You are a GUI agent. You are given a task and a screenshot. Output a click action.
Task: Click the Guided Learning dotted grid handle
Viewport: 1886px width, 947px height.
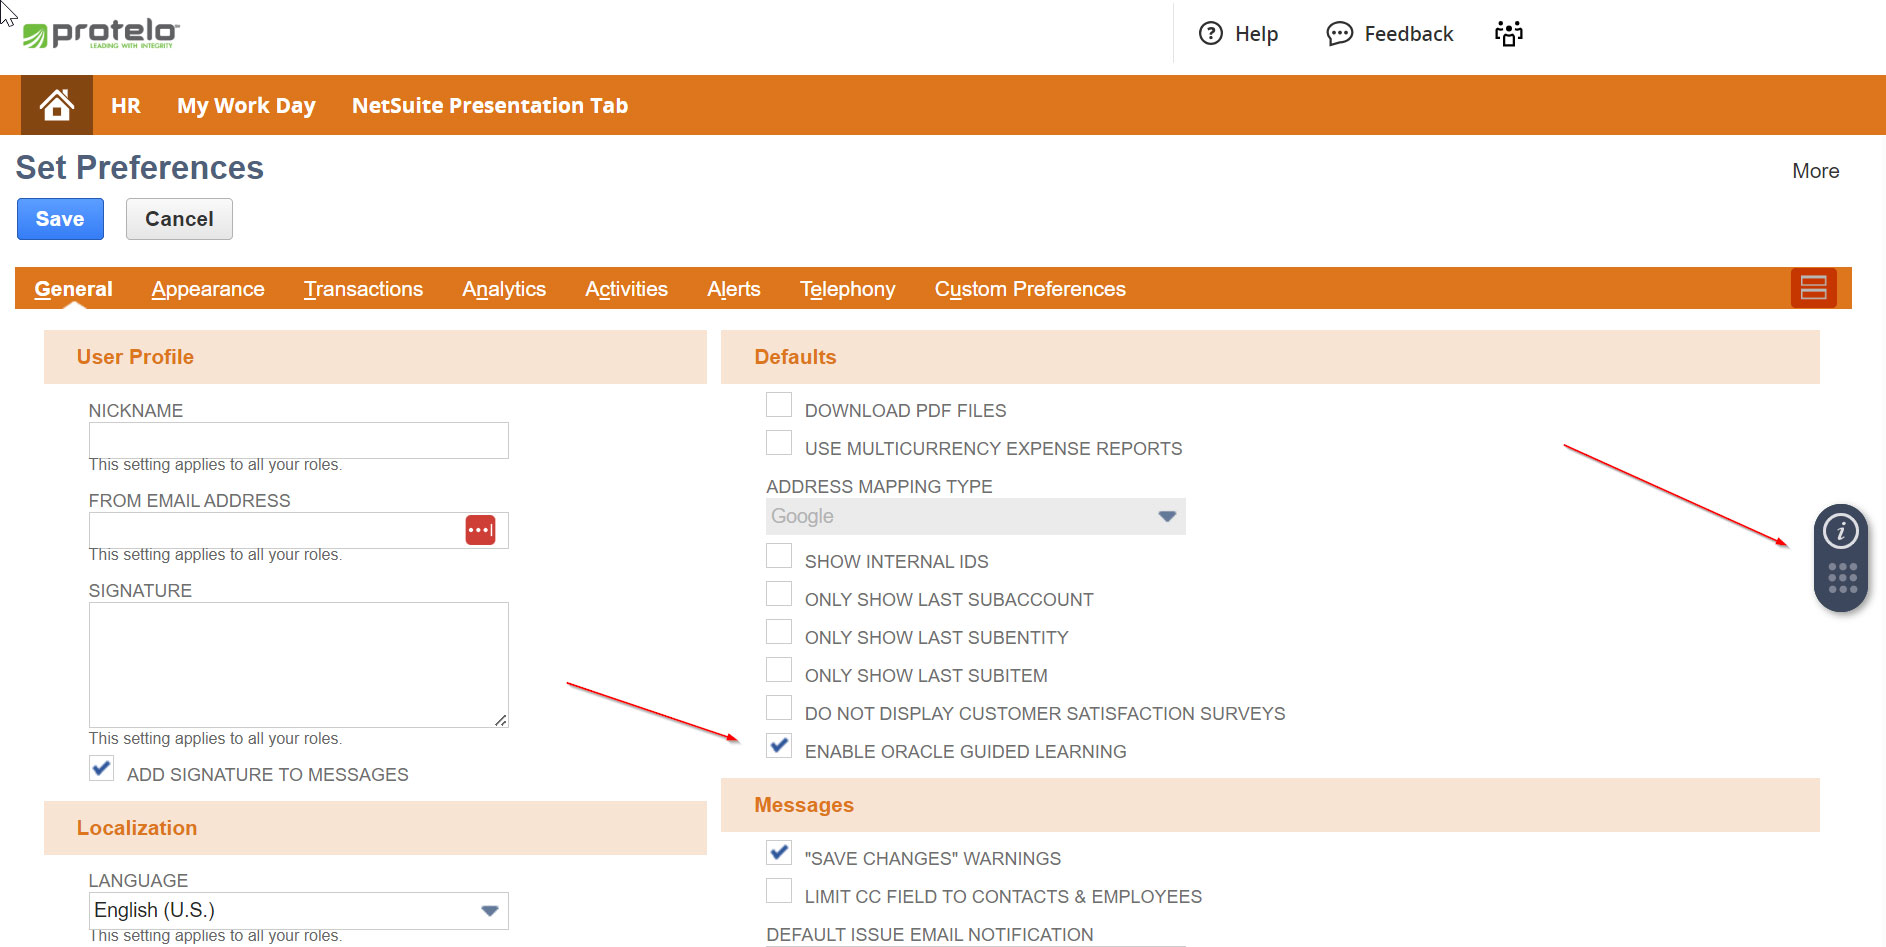pos(1841,578)
